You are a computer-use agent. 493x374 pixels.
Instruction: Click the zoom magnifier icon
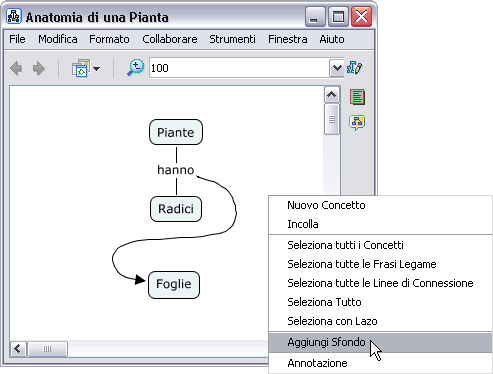coord(135,68)
